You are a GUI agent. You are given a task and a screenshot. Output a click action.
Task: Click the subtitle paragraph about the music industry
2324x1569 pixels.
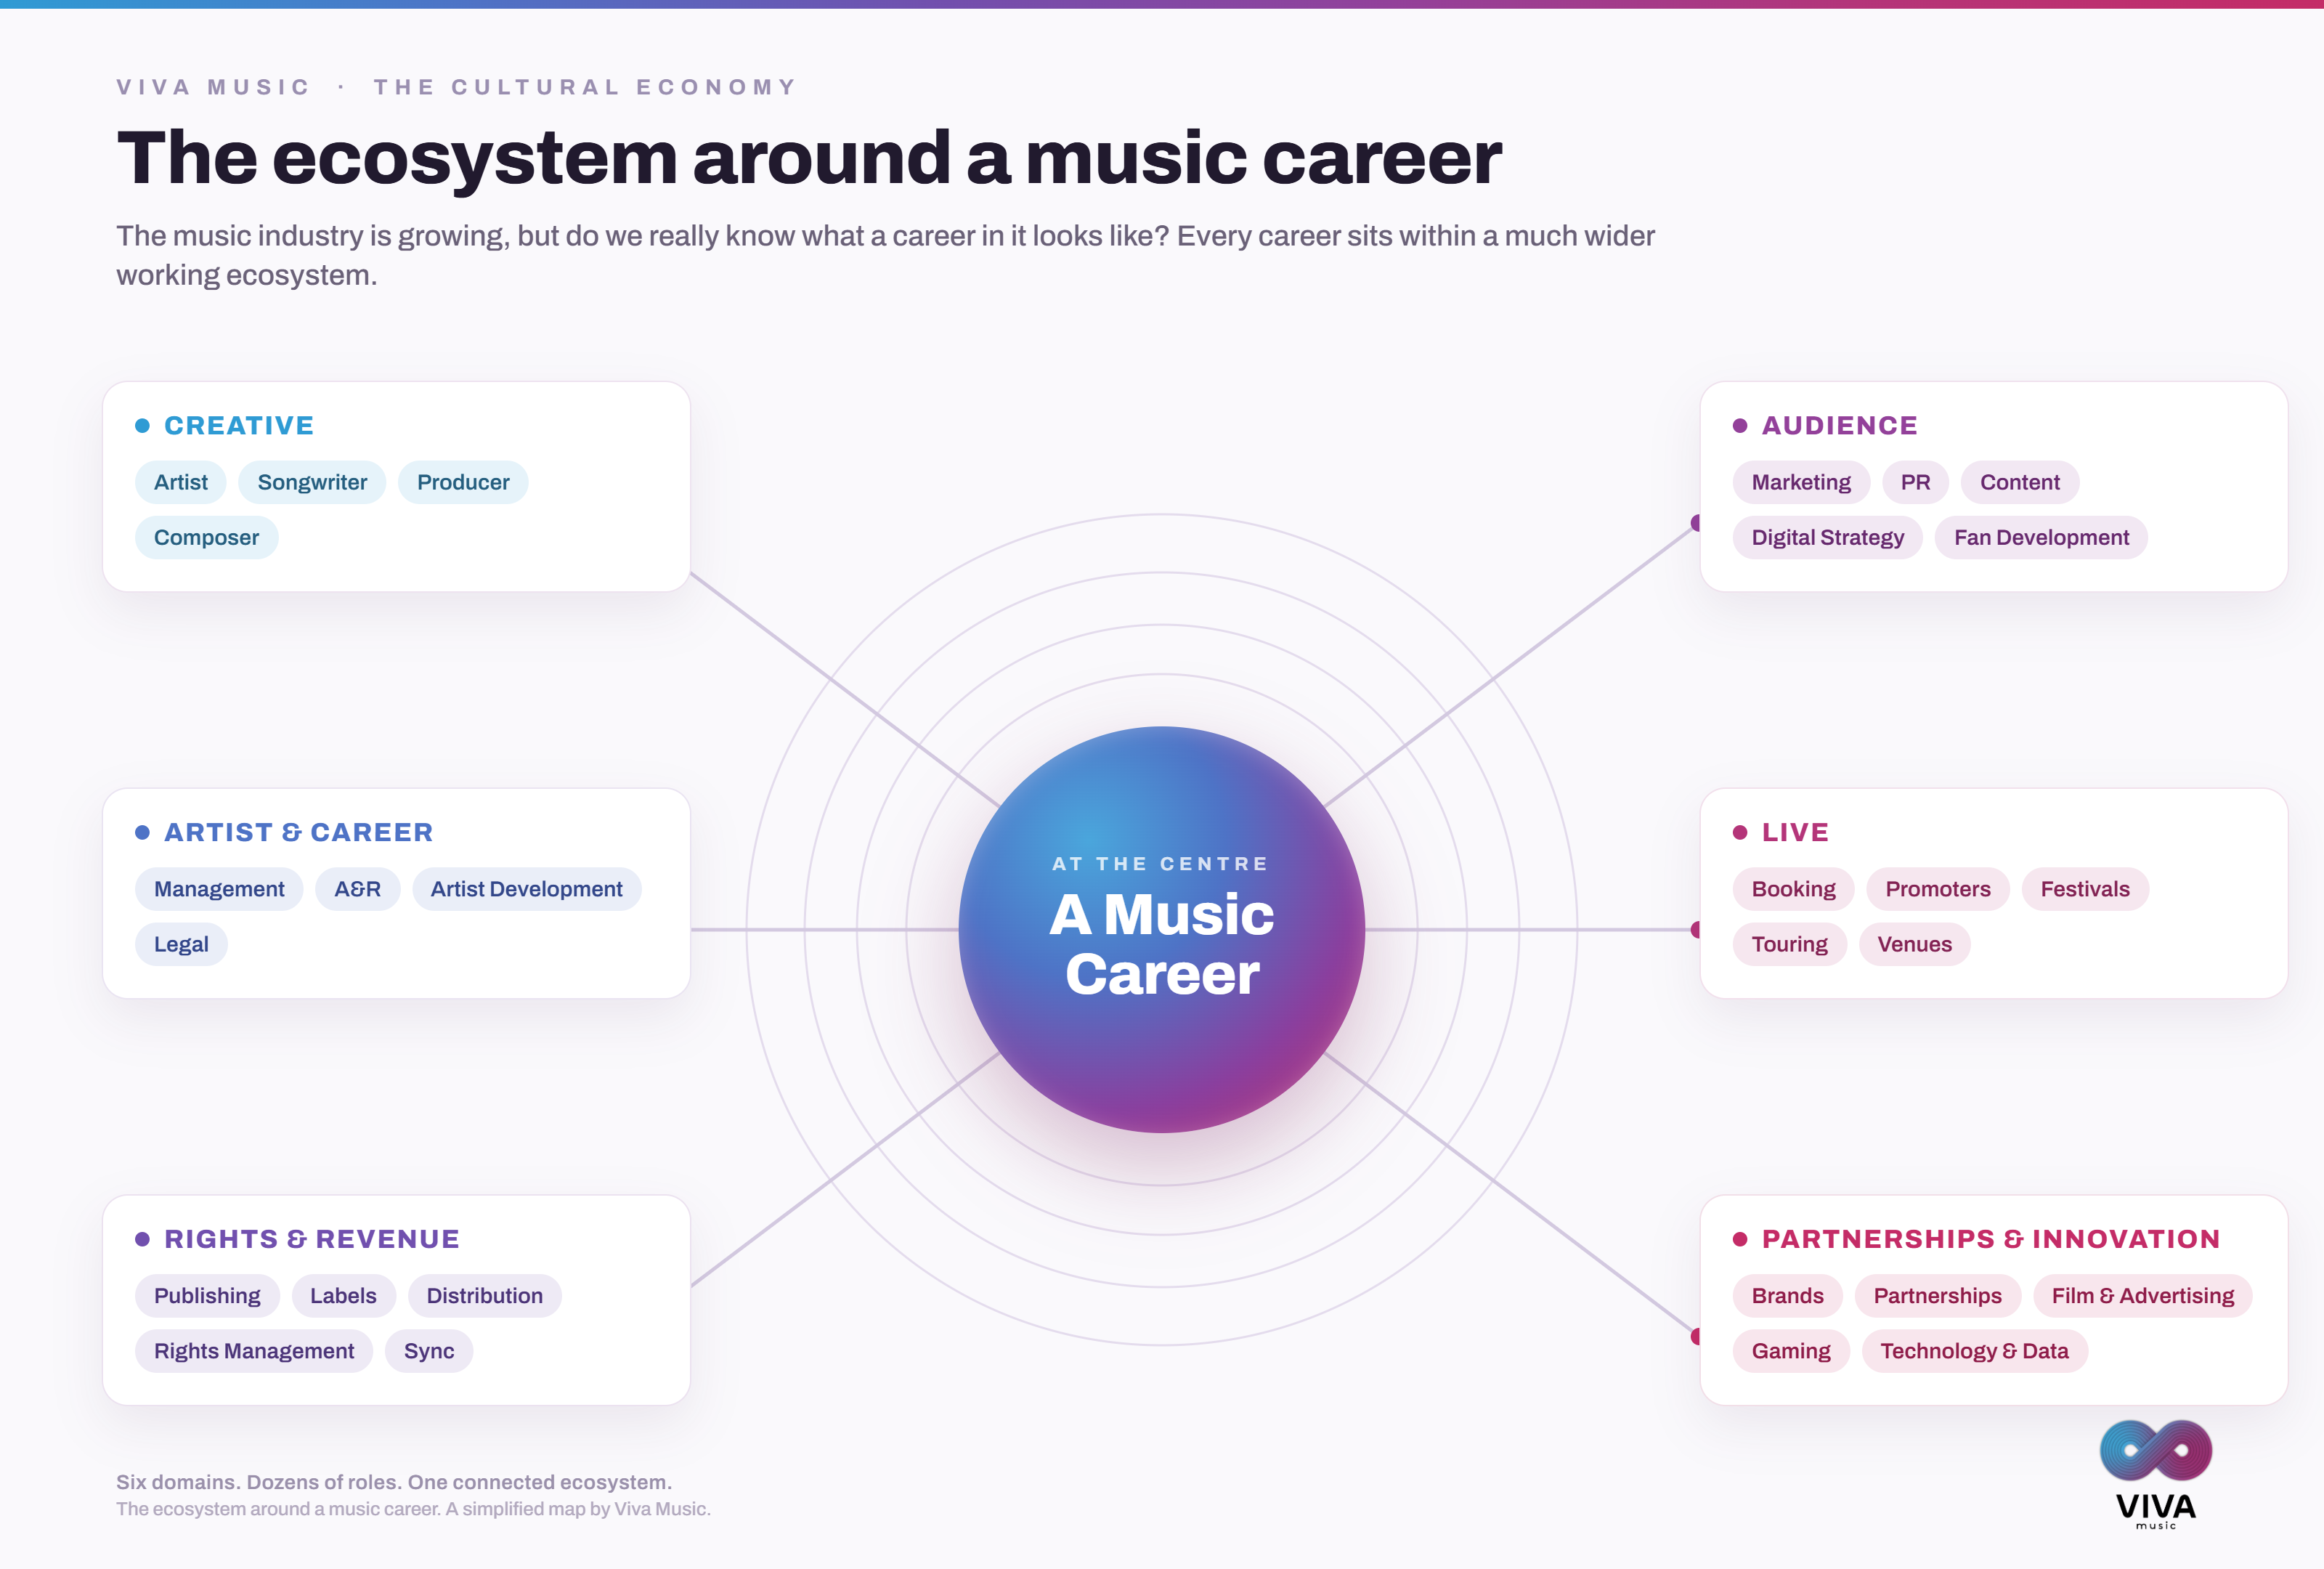point(885,255)
